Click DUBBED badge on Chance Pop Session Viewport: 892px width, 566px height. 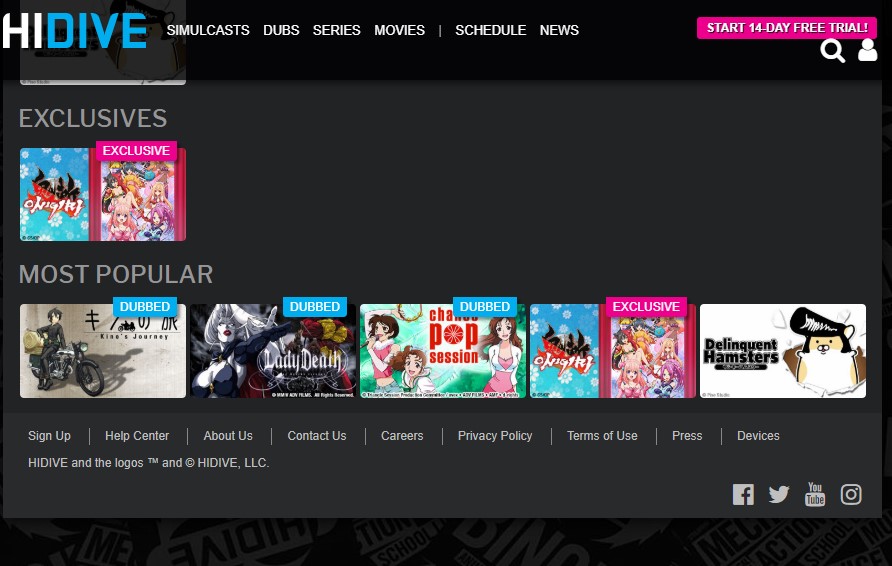(485, 307)
